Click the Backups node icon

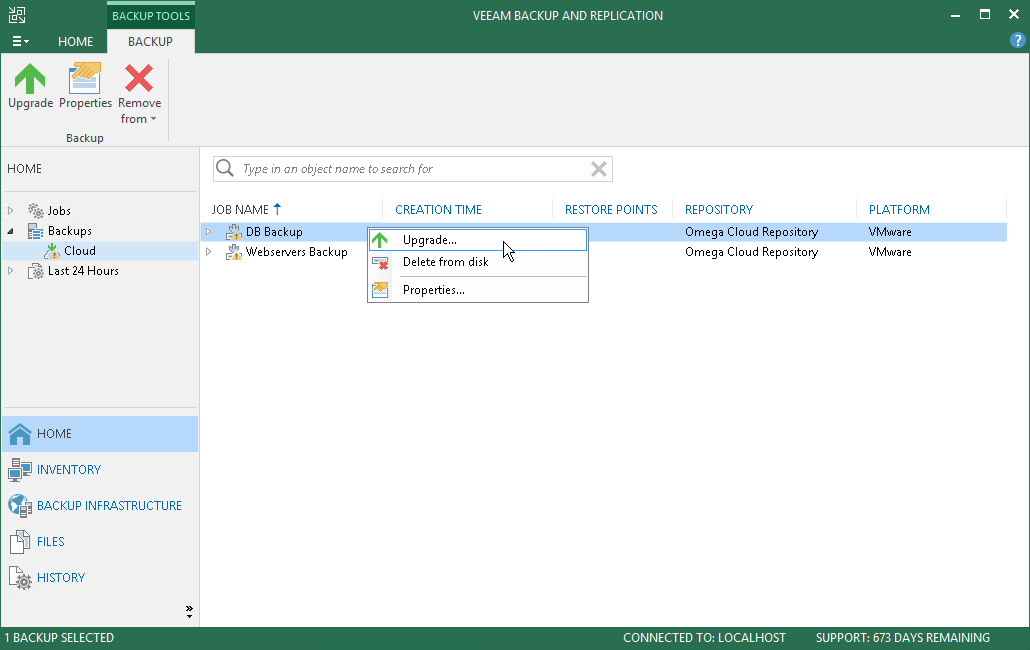pos(35,231)
